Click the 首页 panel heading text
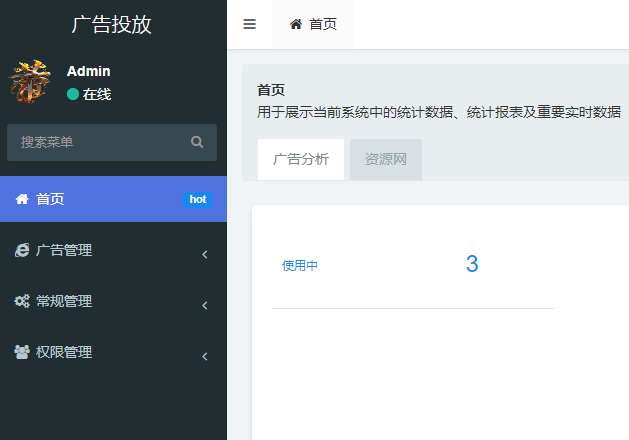Viewport: 629px width, 440px height. pyautogui.click(x=271, y=90)
